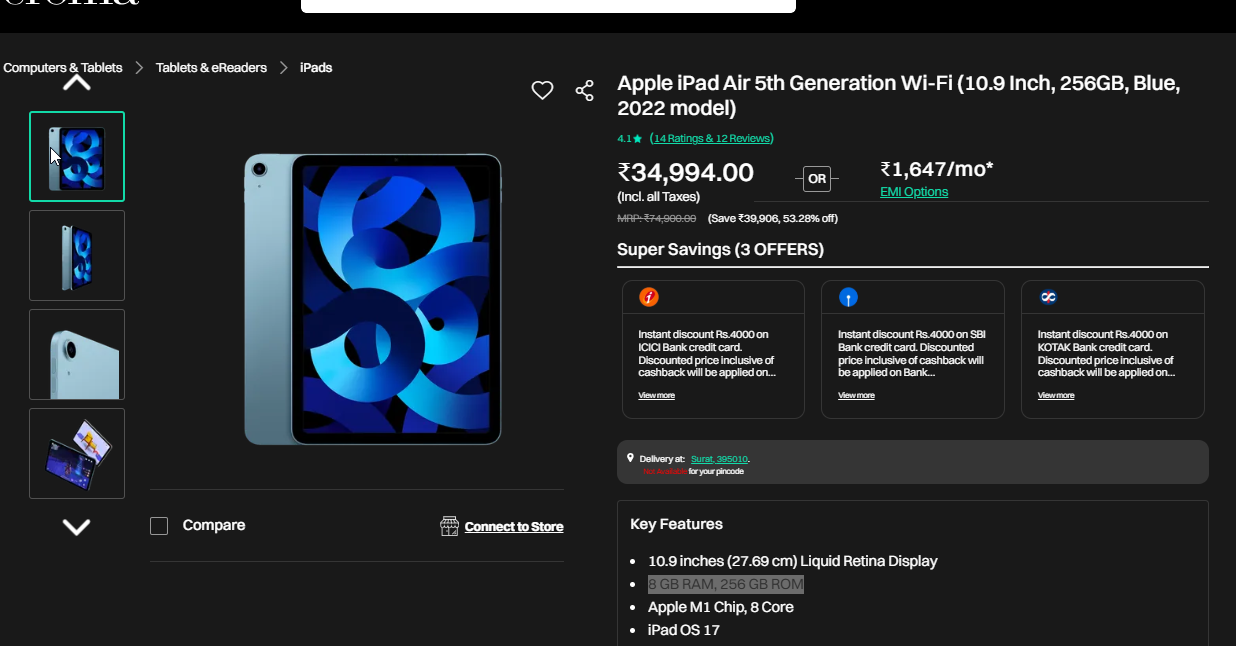Click View more on the SBI offer
Viewport: 1236px width, 646px height.
pyautogui.click(x=856, y=396)
